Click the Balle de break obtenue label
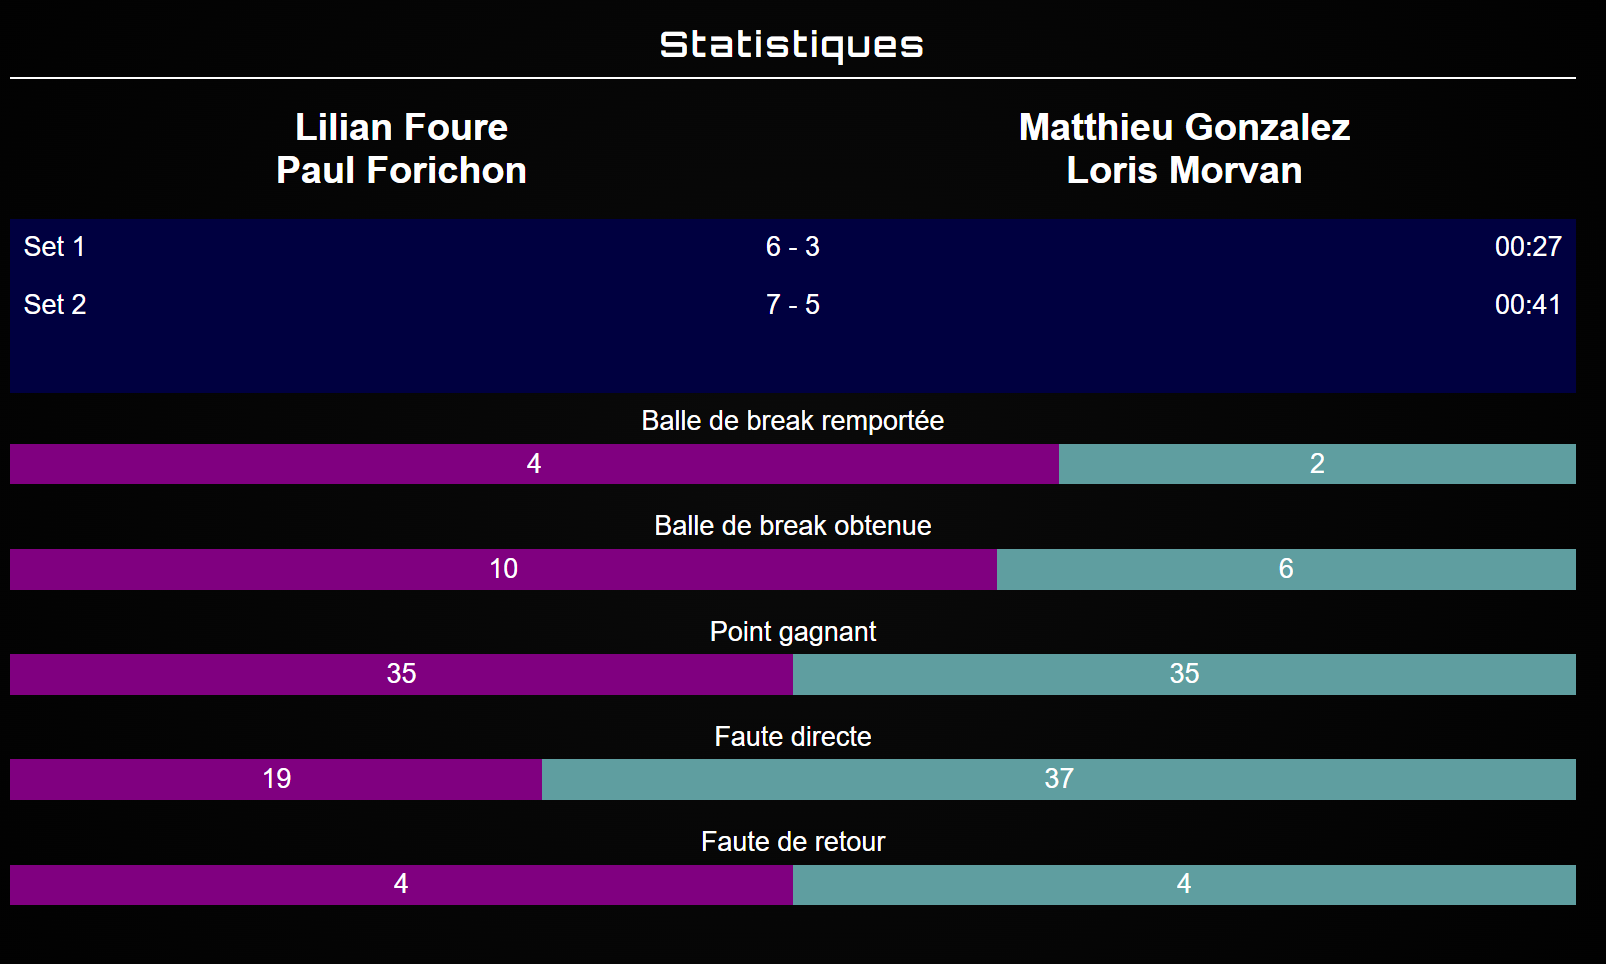 [x=792, y=526]
